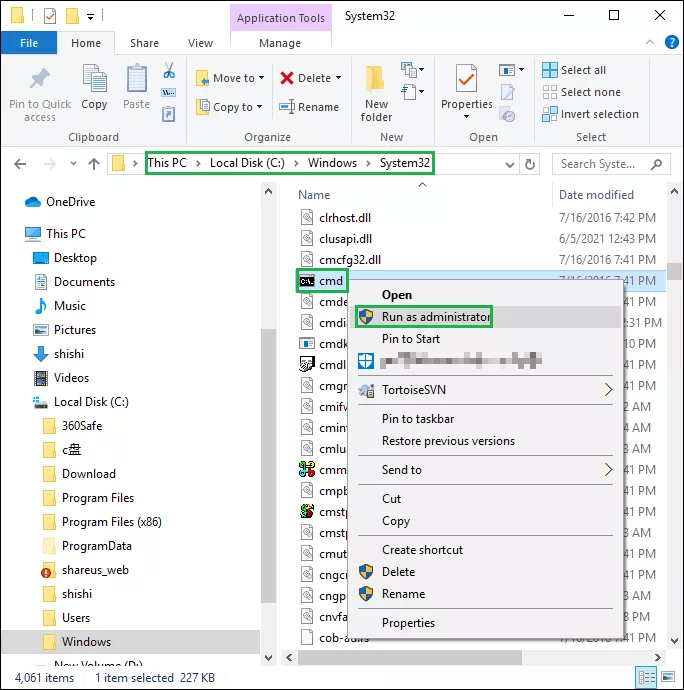Click Properties icon in Quick Access Toolbar
Screen dimensions: 684x690
(50, 16)
